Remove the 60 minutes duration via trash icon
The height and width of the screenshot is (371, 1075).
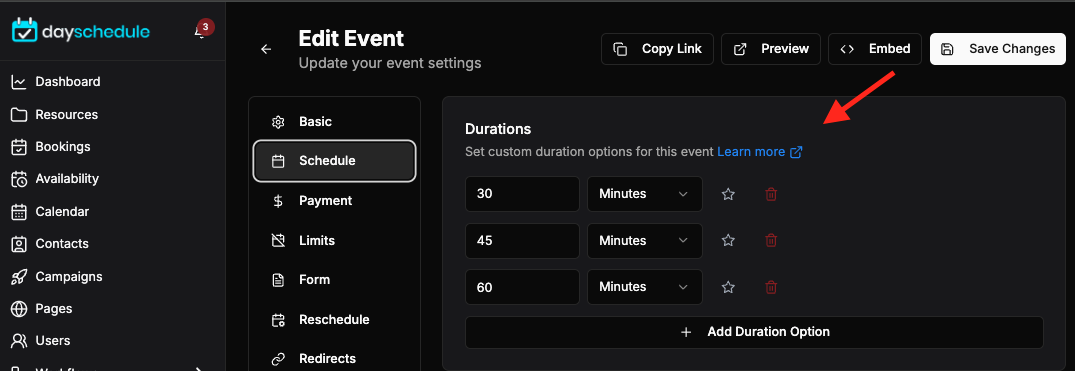pyautogui.click(x=771, y=287)
